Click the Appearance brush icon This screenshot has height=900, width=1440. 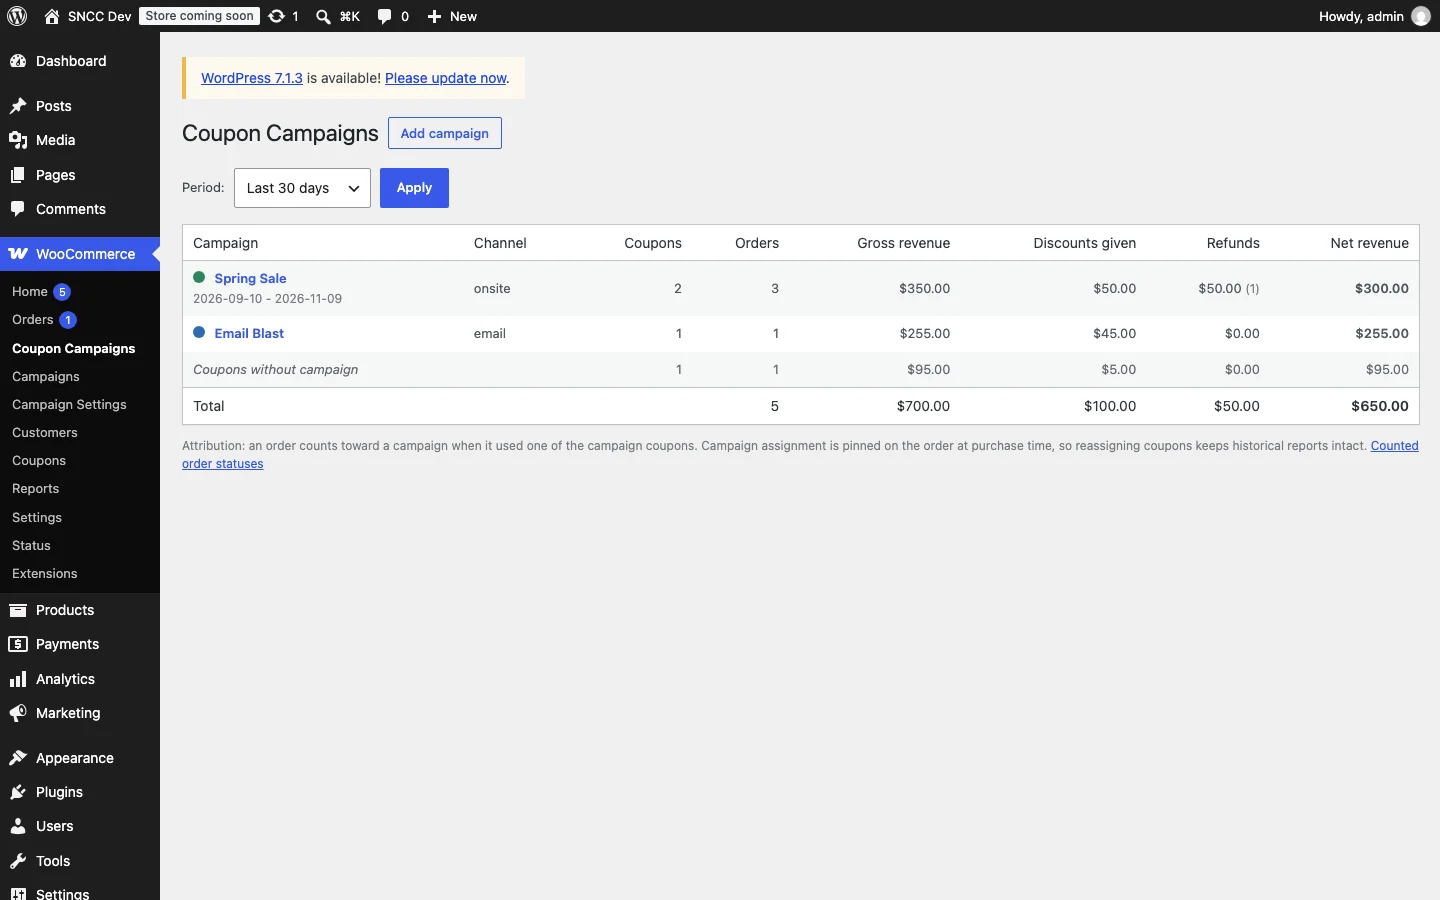18,758
